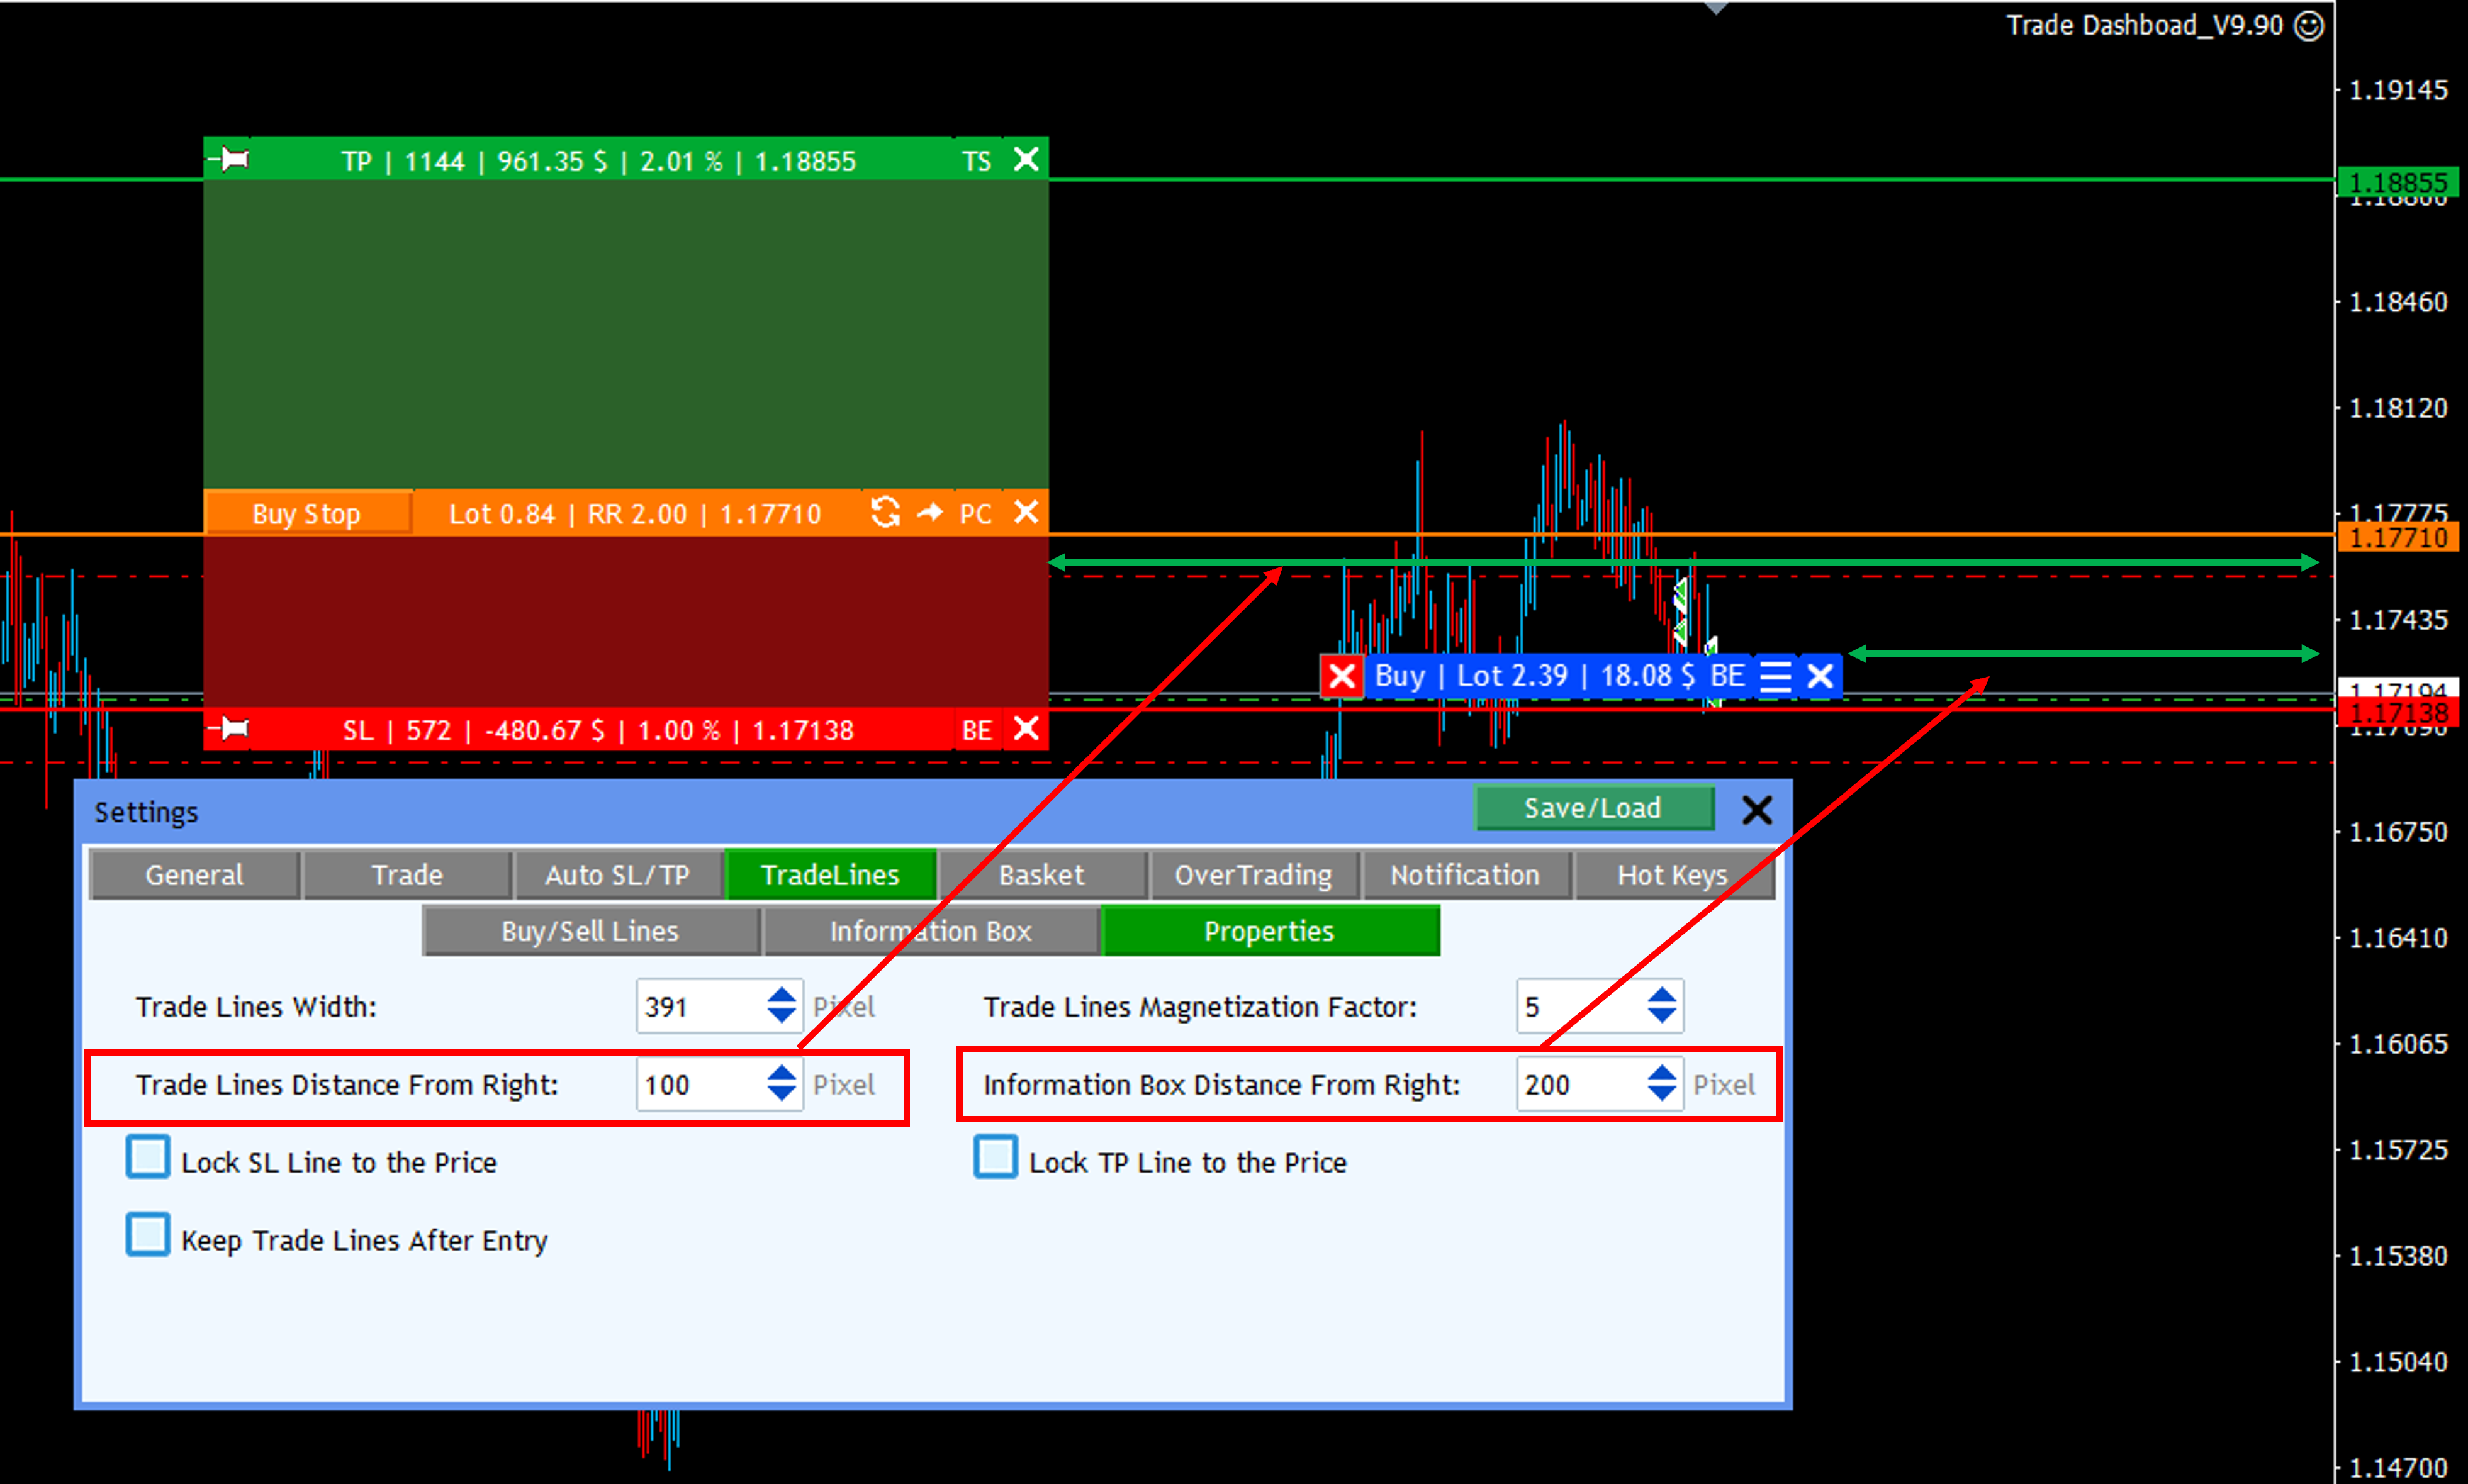Enable Lock SL Line to the Price

148,1157
